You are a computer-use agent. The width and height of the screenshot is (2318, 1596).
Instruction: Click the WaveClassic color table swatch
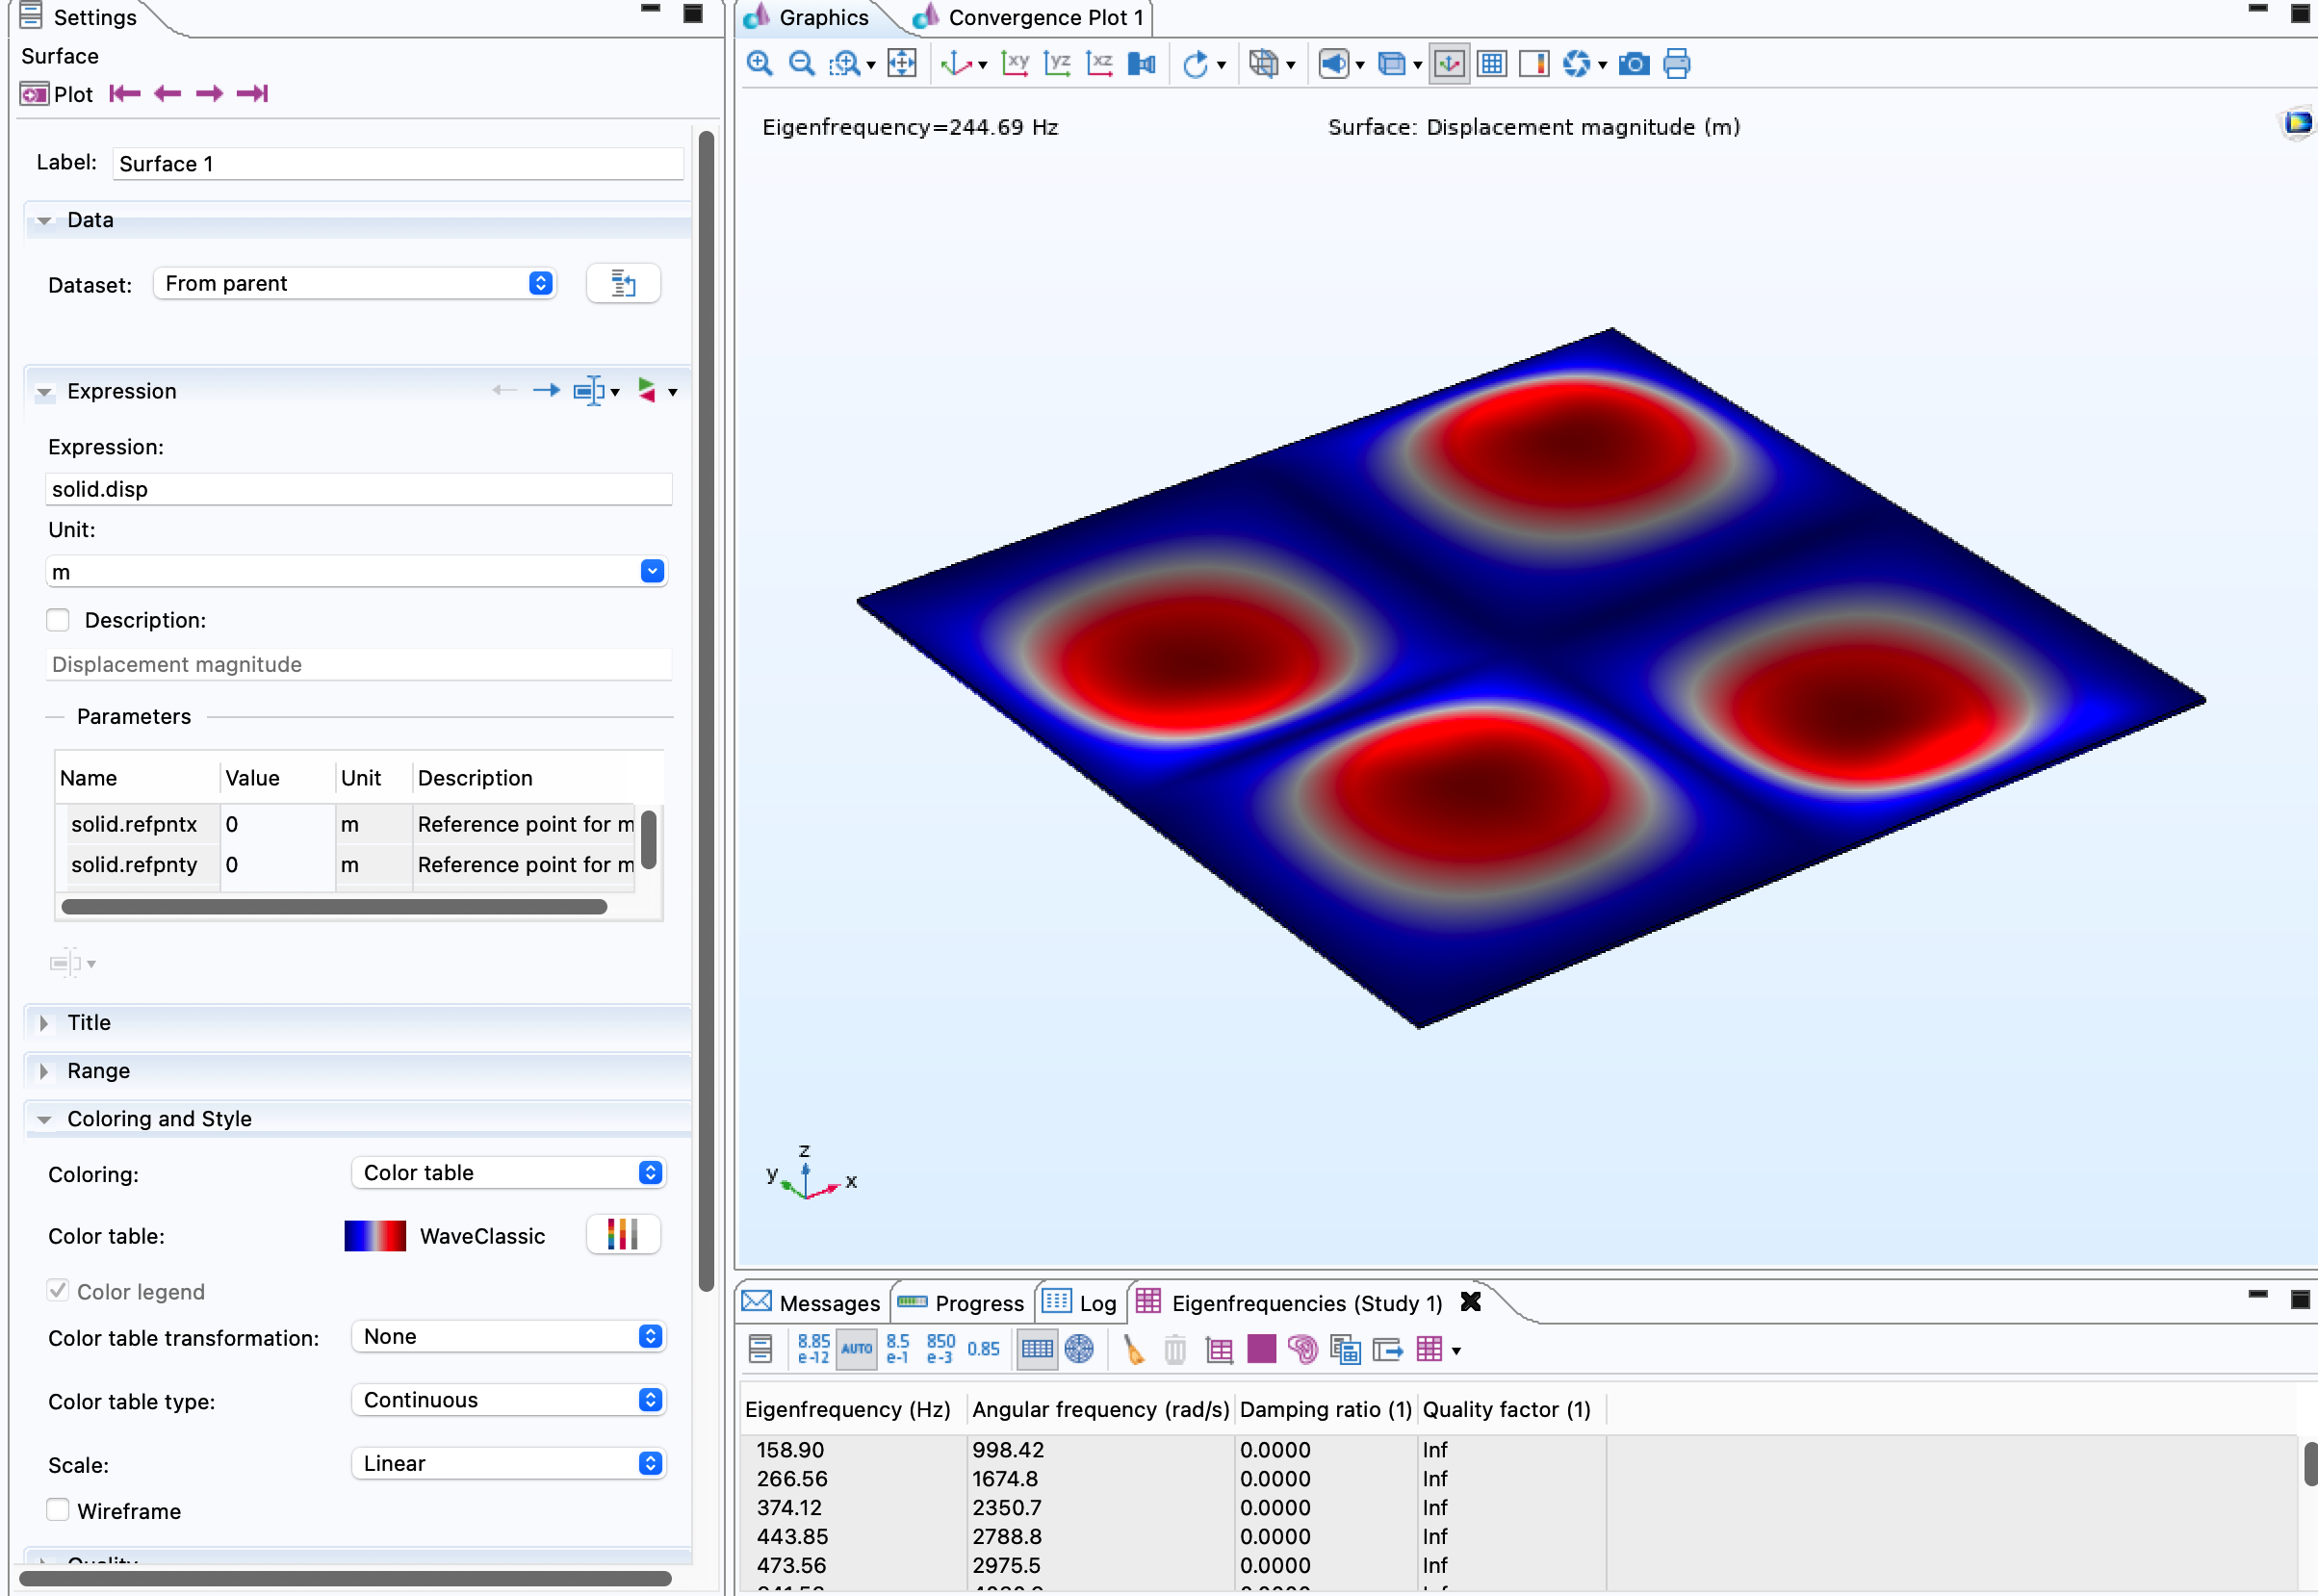tap(375, 1236)
